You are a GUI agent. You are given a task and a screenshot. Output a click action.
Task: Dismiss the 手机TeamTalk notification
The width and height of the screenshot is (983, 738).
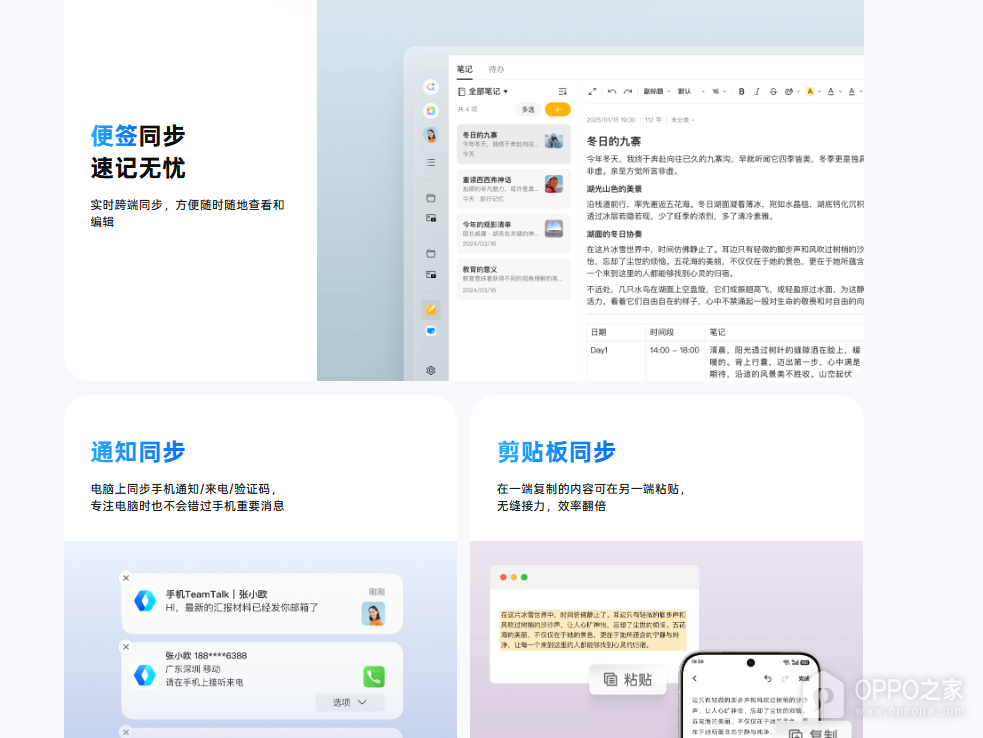click(x=126, y=578)
